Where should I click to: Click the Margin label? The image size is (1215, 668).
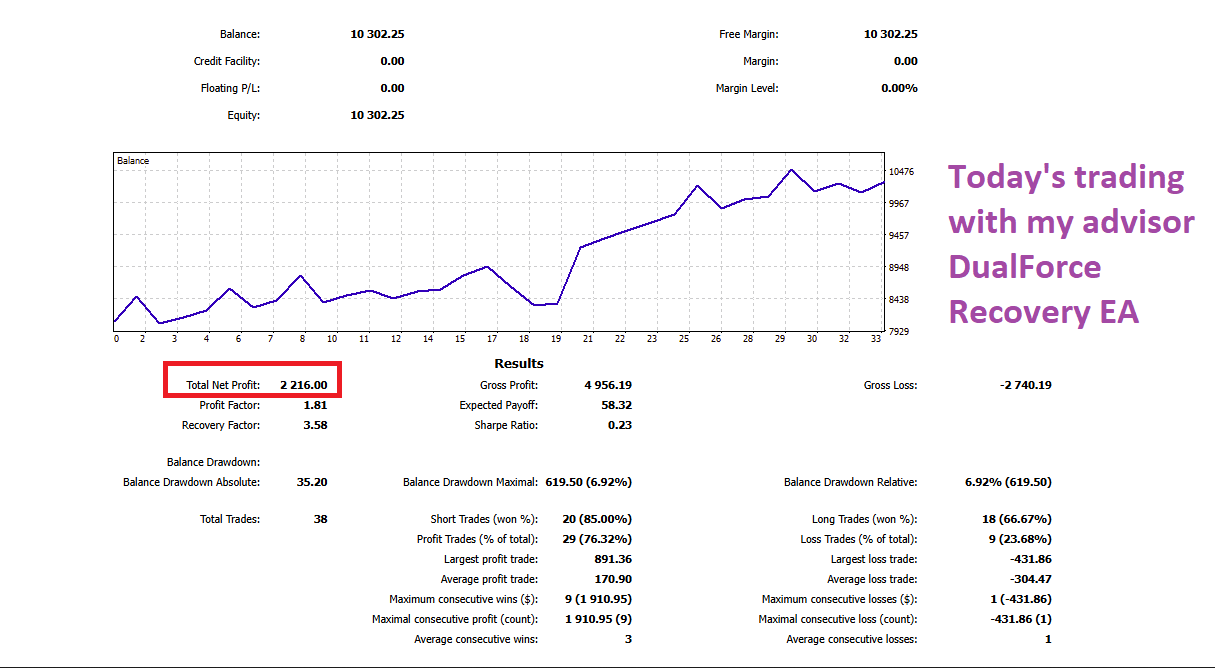tap(761, 61)
